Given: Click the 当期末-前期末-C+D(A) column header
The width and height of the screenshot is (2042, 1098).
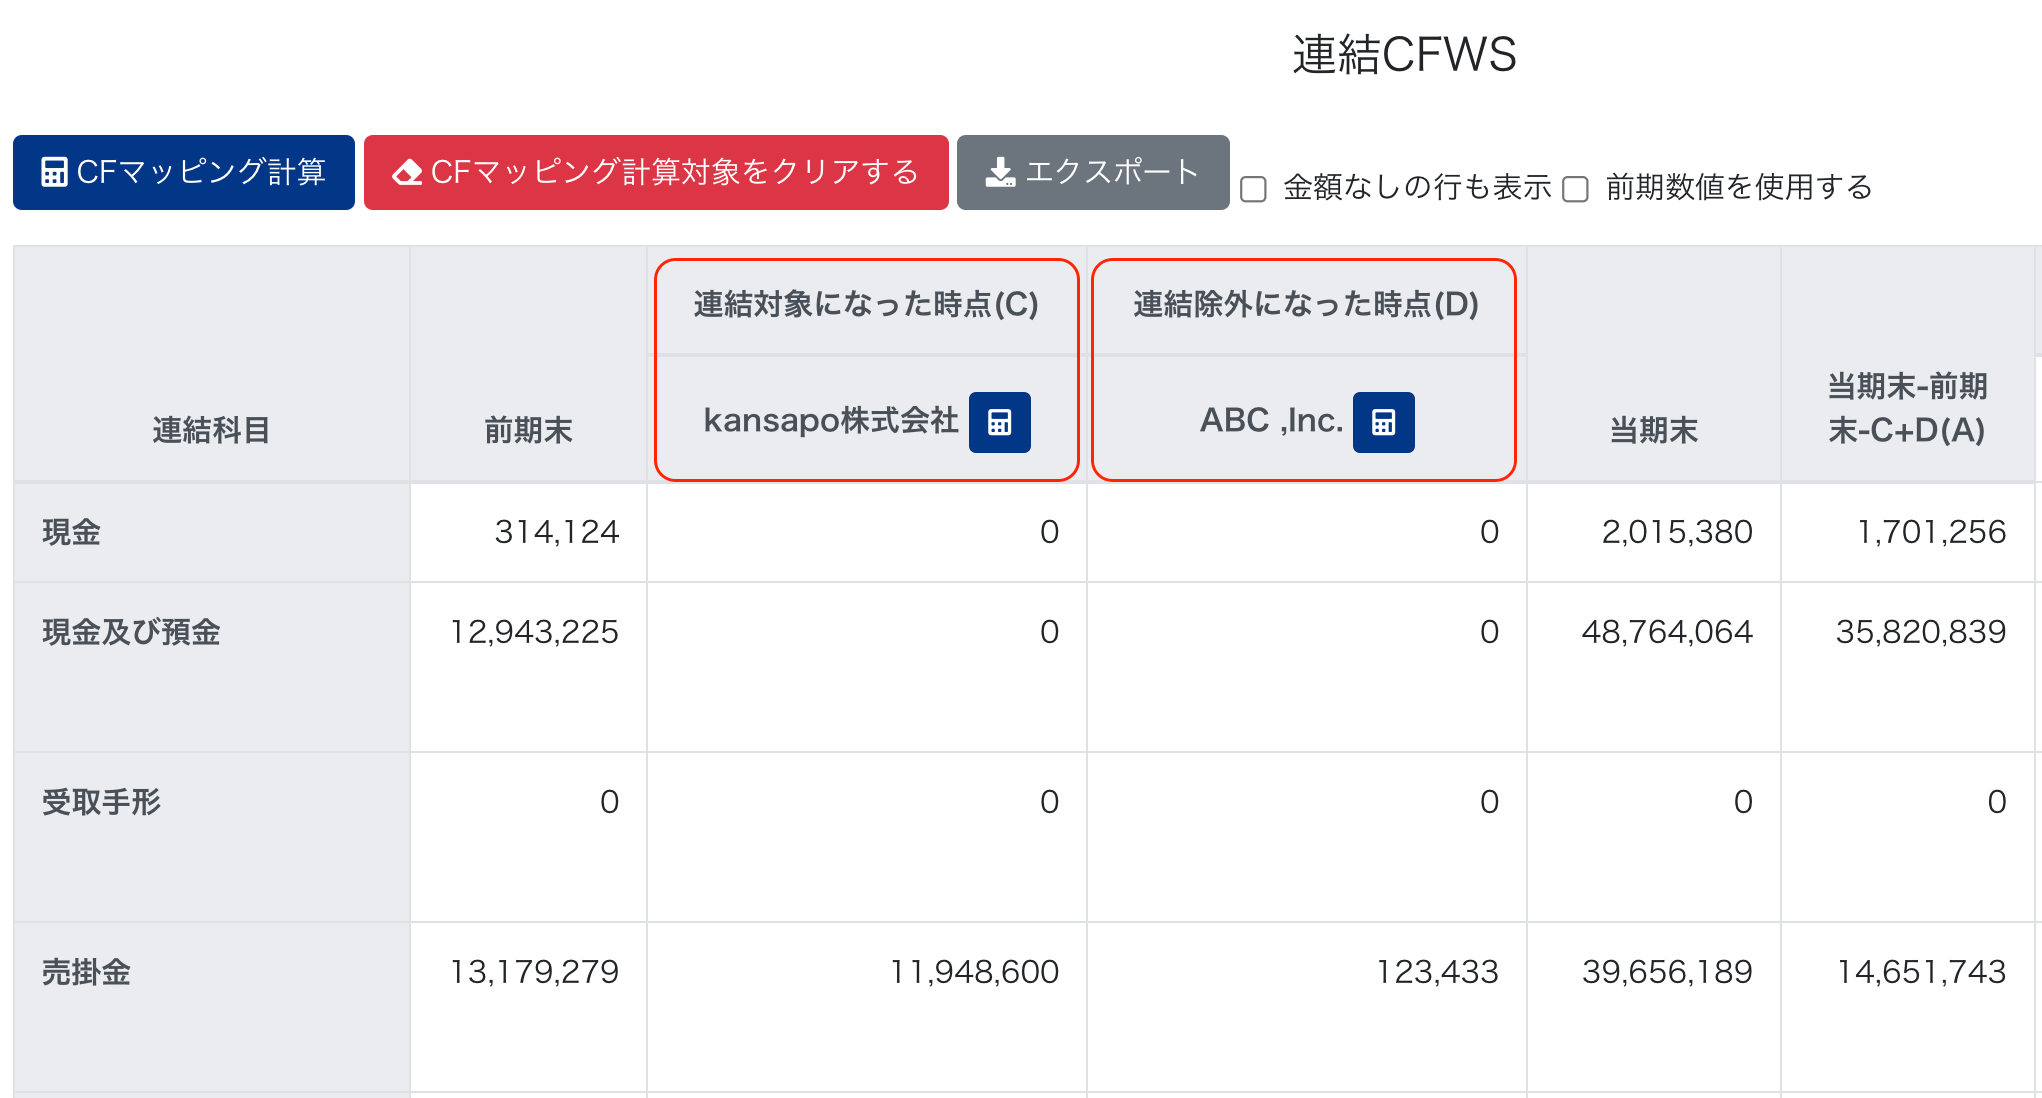Looking at the screenshot, I should 1906,408.
